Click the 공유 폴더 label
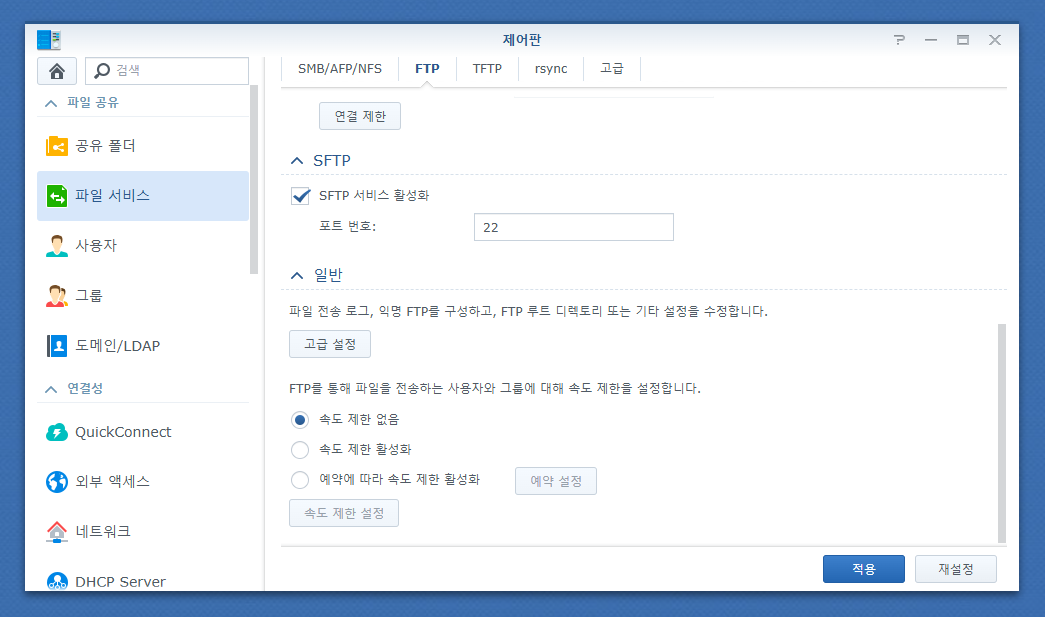 pos(105,146)
